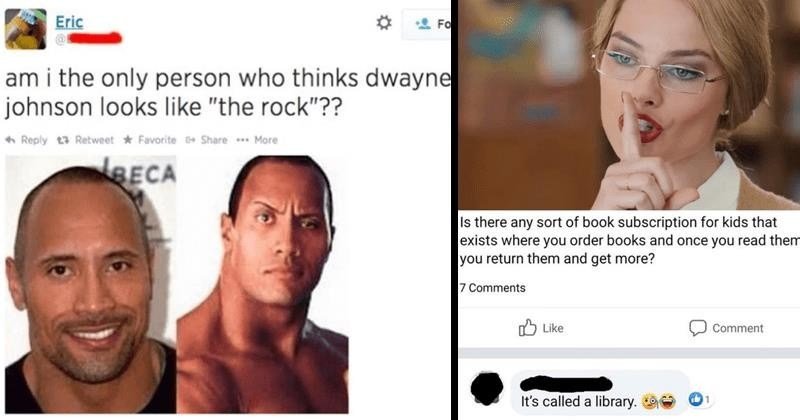Click the Follow button with person icon
This screenshot has height=420, width=800.
point(427,24)
